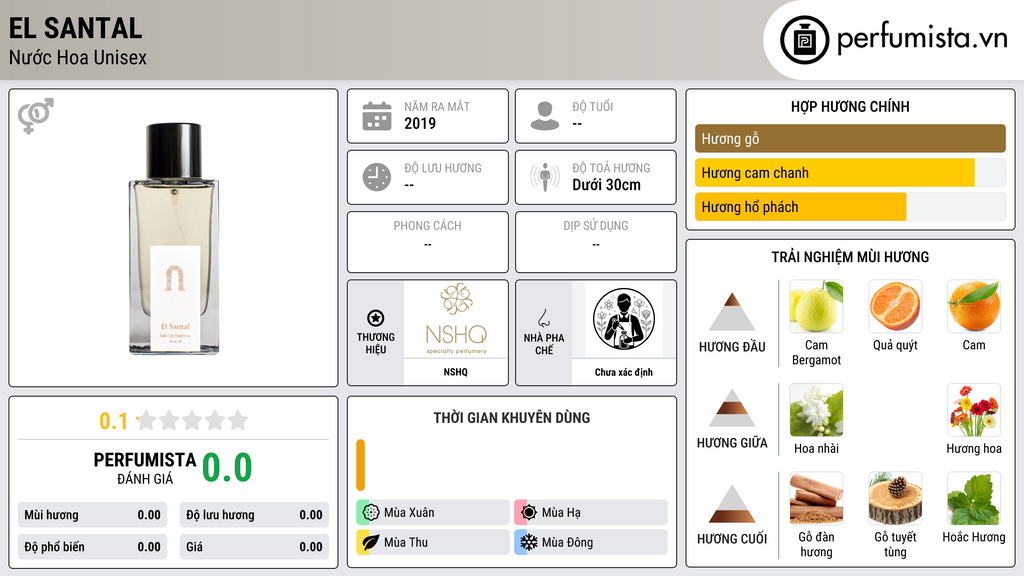The height and width of the screenshot is (576, 1024).
Task: Click the 'Chưa xác định' perfumer label
Action: coord(624,372)
